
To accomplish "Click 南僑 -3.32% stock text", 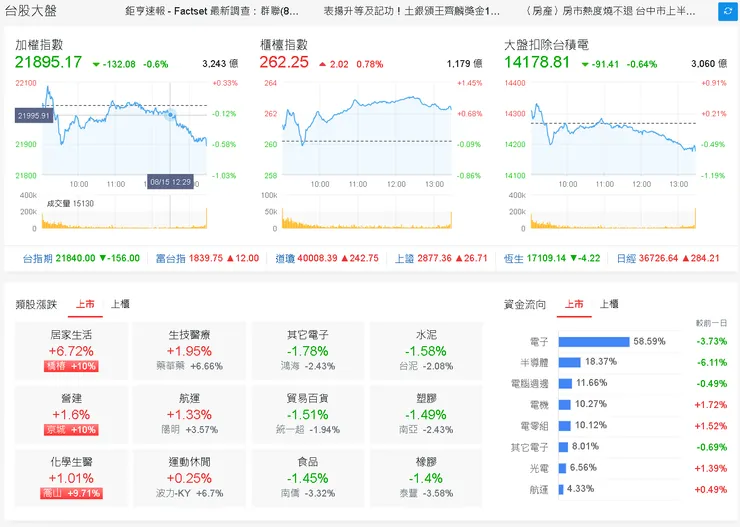I will tap(308, 494).
